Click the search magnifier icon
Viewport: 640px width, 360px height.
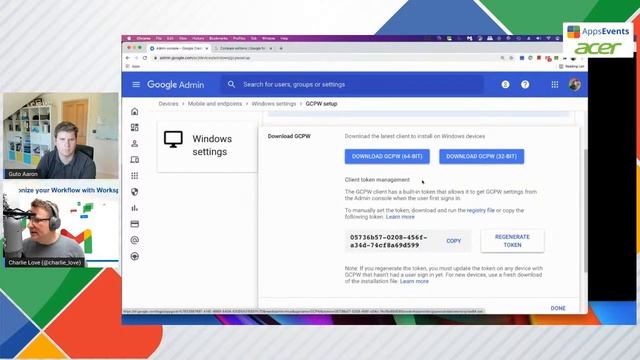(x=231, y=84)
